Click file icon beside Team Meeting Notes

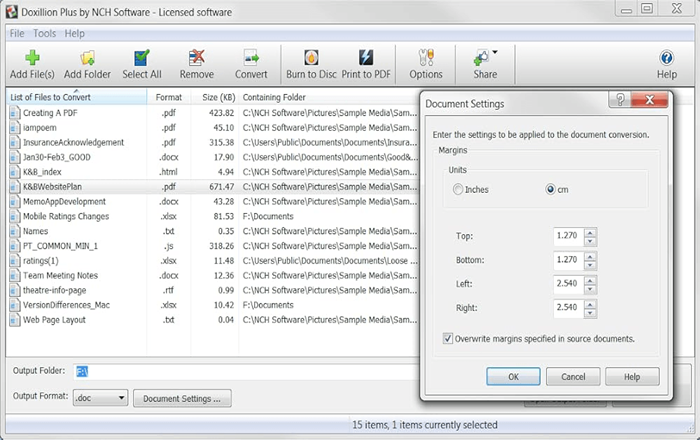[15, 275]
